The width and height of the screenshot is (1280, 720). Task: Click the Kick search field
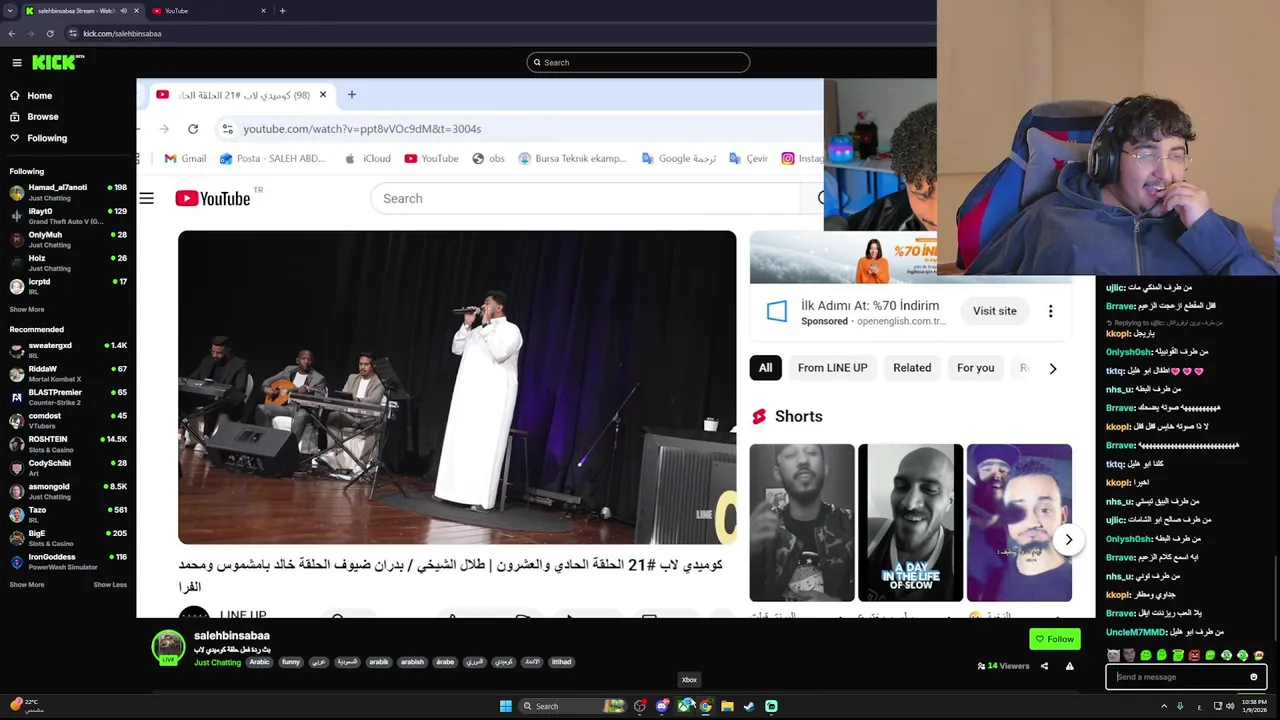(638, 62)
